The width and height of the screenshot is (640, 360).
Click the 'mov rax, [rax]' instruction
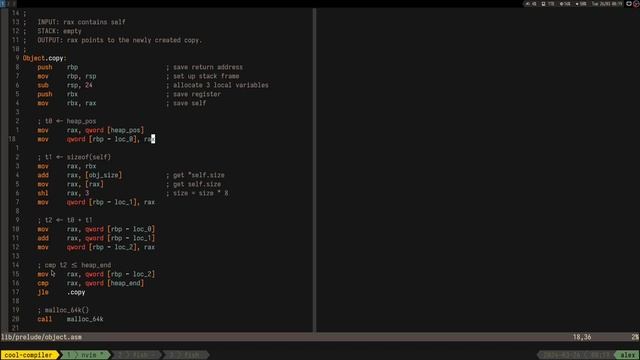click(x=70, y=184)
